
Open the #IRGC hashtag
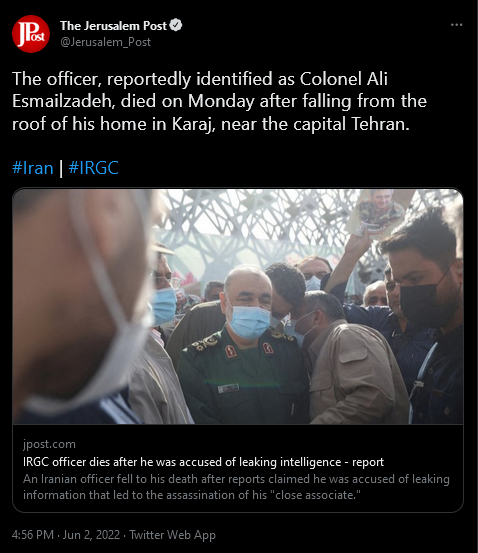[x=93, y=168]
